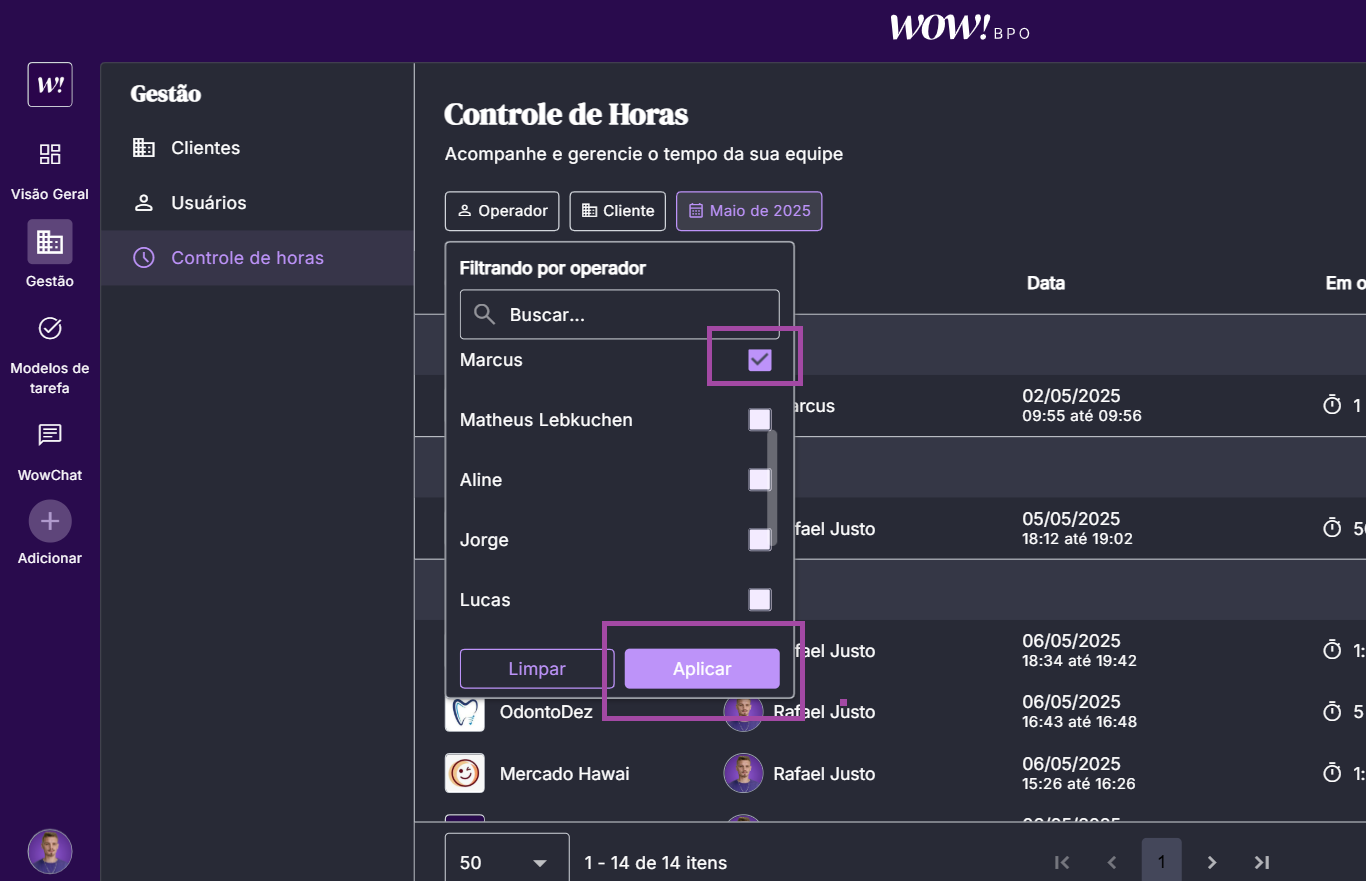1366x881 pixels.
Task: Expand the Cliente filter dropdown
Action: click(x=618, y=211)
